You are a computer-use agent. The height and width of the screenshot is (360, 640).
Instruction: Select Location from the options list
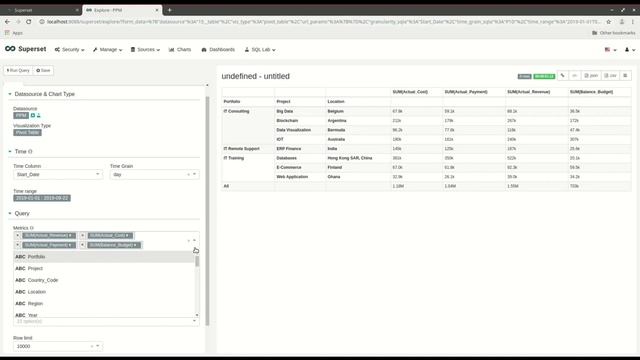[x=104, y=292]
